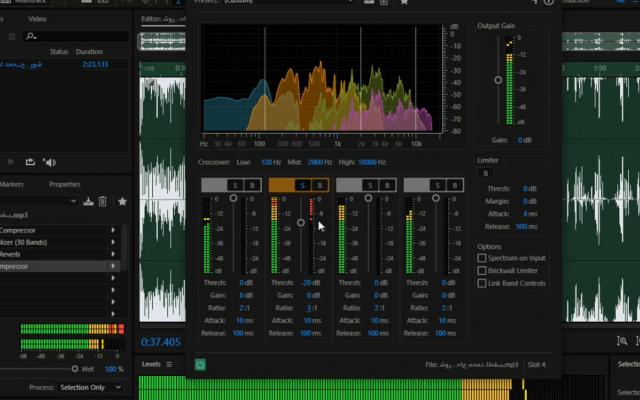Switch to the Properties tab
This screenshot has height=400, width=640.
pyautogui.click(x=64, y=184)
